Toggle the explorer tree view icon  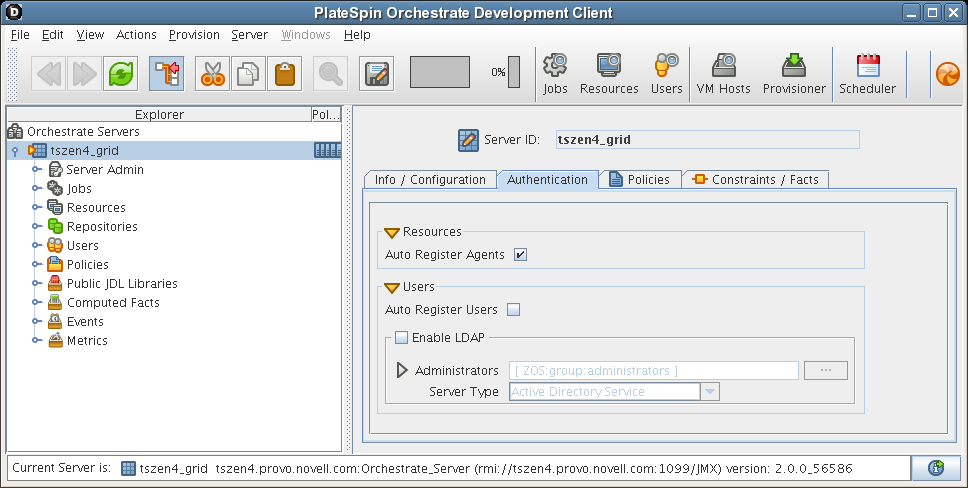pyautogui.click(x=167, y=74)
